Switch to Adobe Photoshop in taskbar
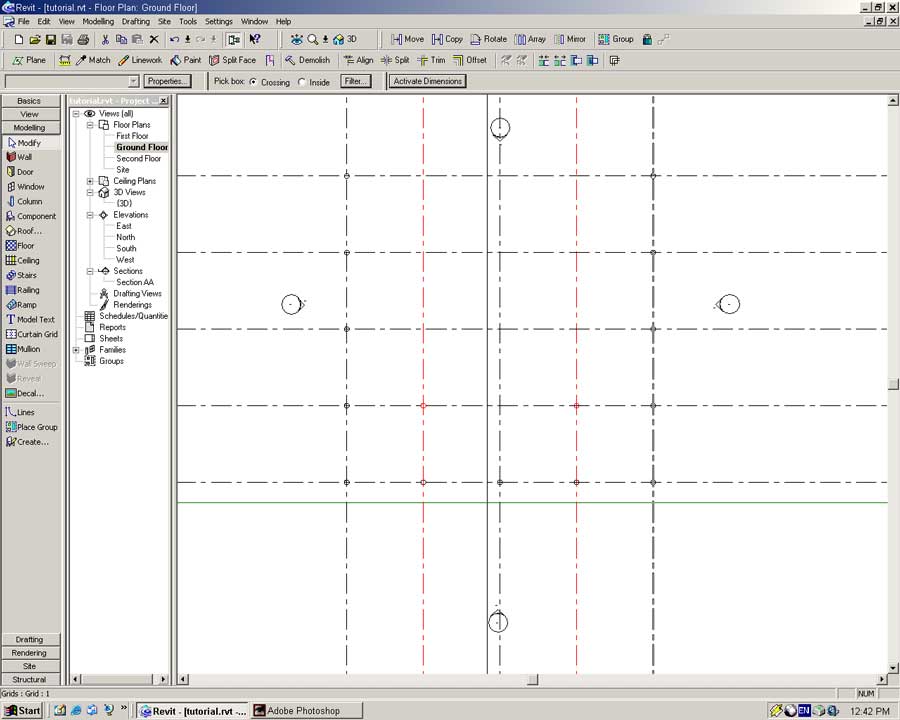Screen dimensions: 900x720 click(303, 711)
